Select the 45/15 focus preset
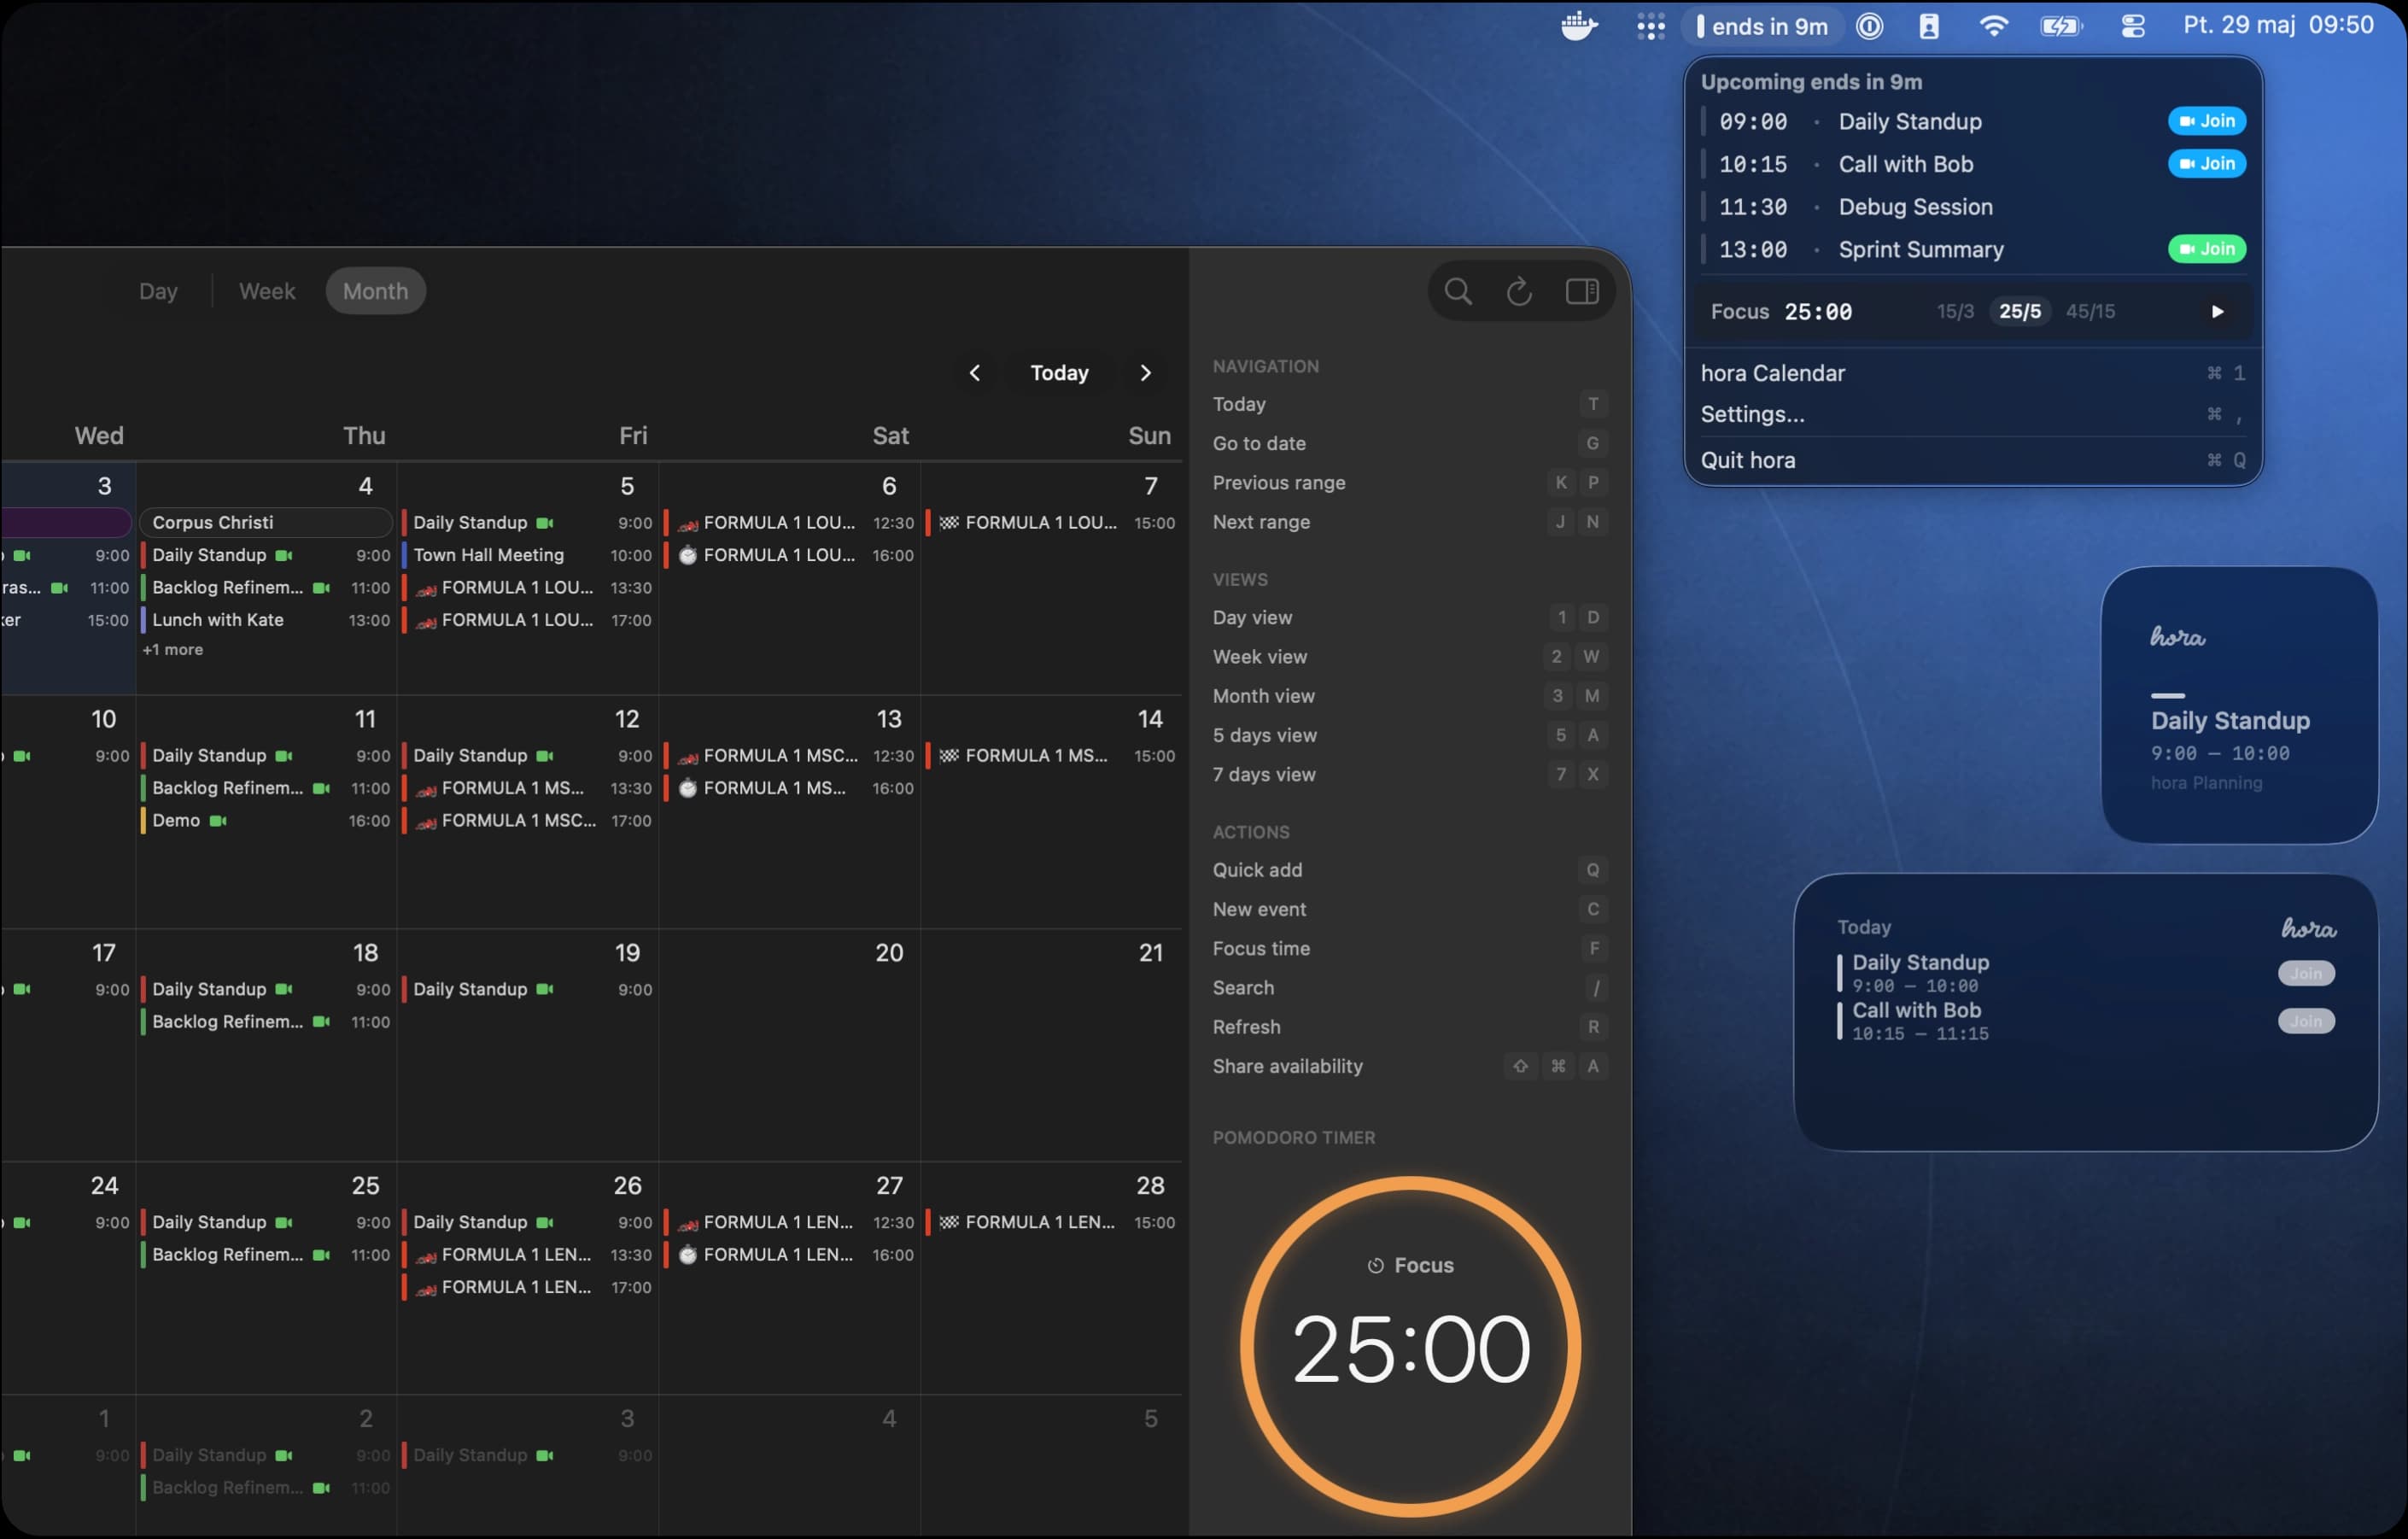 pos(2090,311)
